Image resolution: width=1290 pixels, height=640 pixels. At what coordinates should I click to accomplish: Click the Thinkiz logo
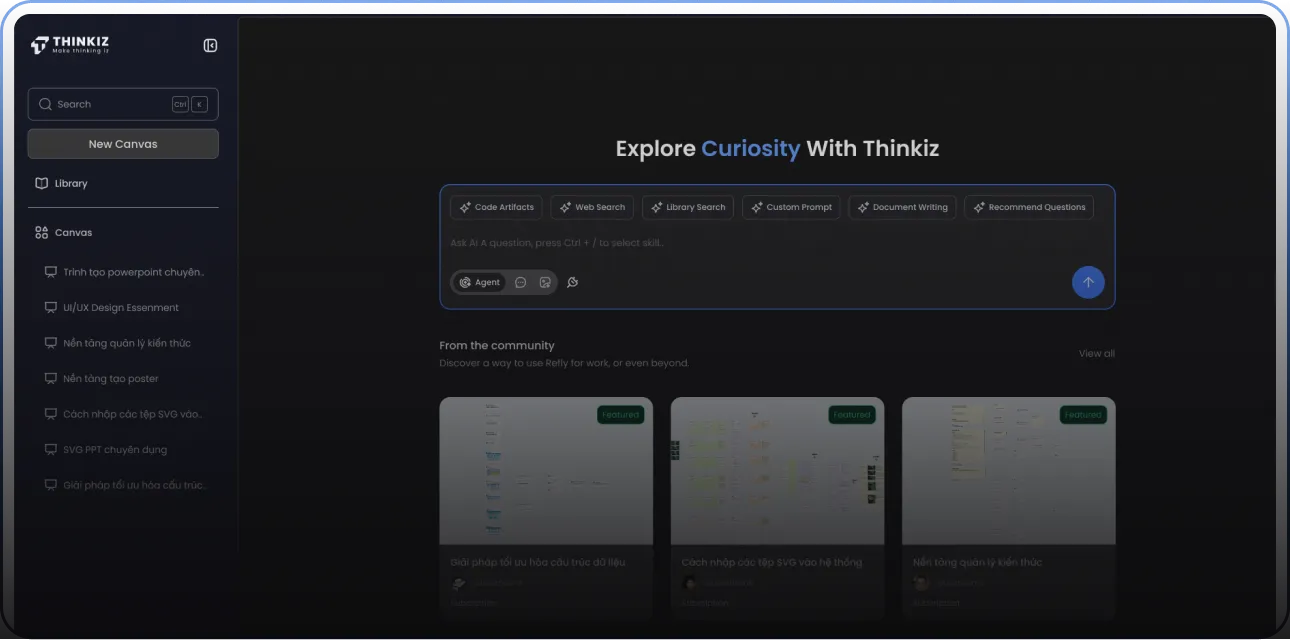tap(70, 45)
